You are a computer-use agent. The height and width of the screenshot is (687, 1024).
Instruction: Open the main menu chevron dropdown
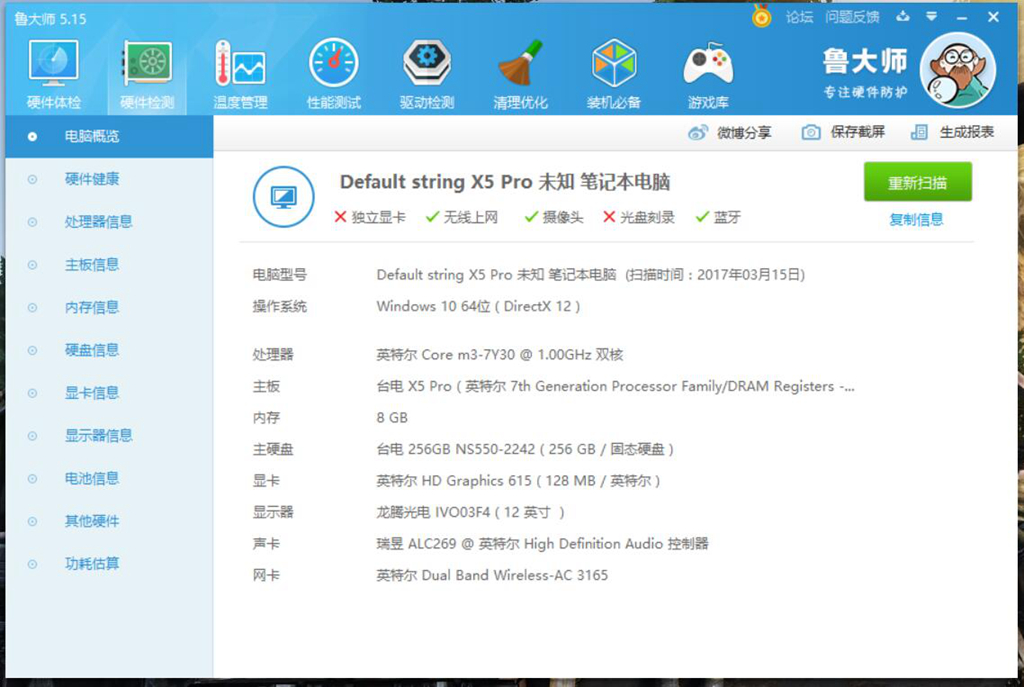(x=931, y=16)
